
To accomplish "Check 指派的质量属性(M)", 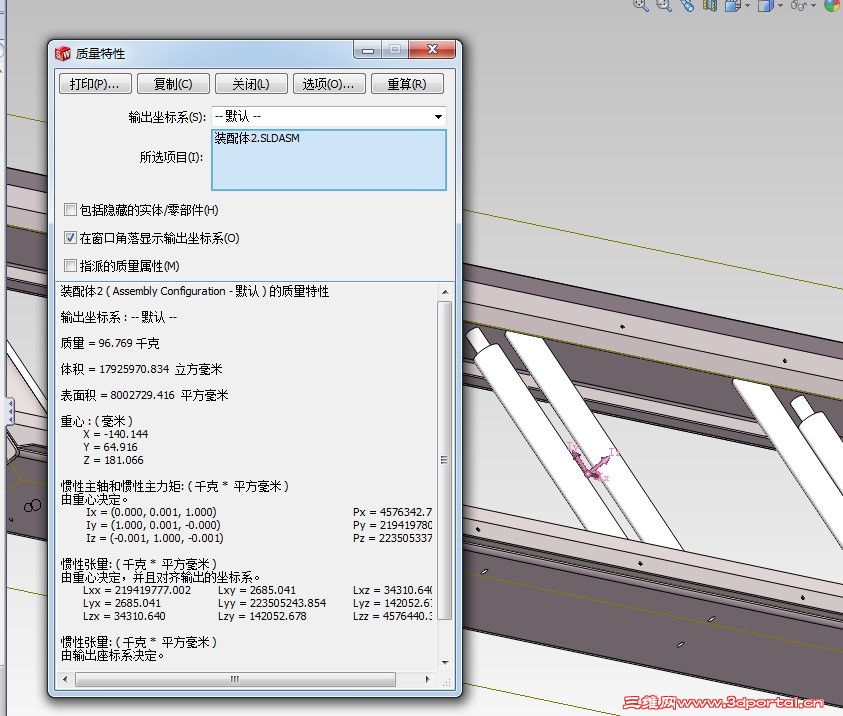I will click(70, 265).
